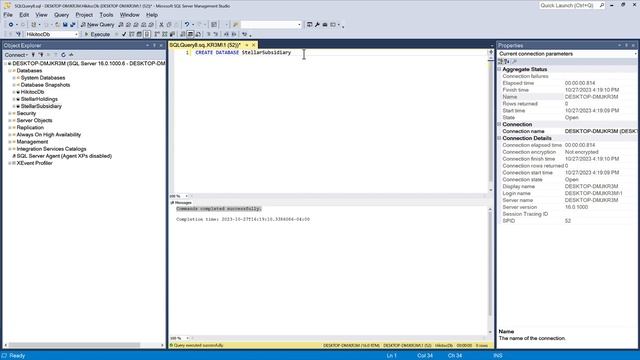Open the Edit menu
Image resolution: width=640 pixels, height=360 pixels.
coord(24,15)
